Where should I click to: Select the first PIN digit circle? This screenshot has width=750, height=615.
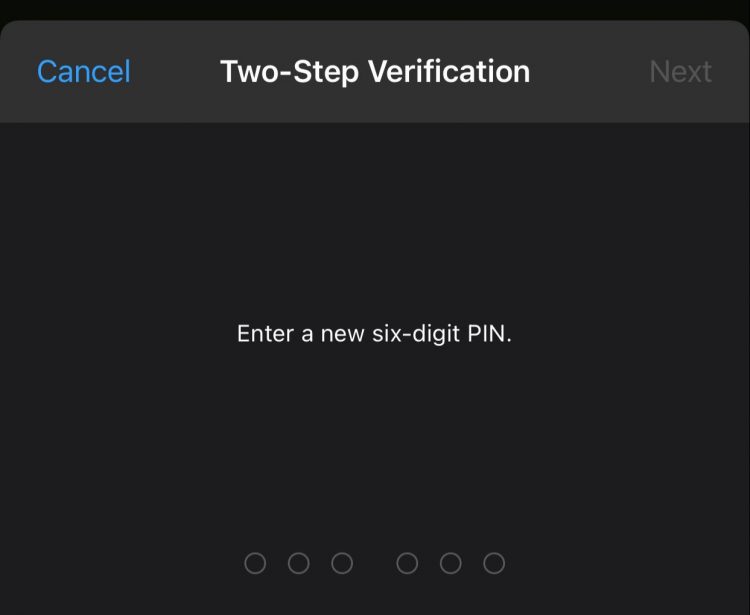pyautogui.click(x=255, y=563)
